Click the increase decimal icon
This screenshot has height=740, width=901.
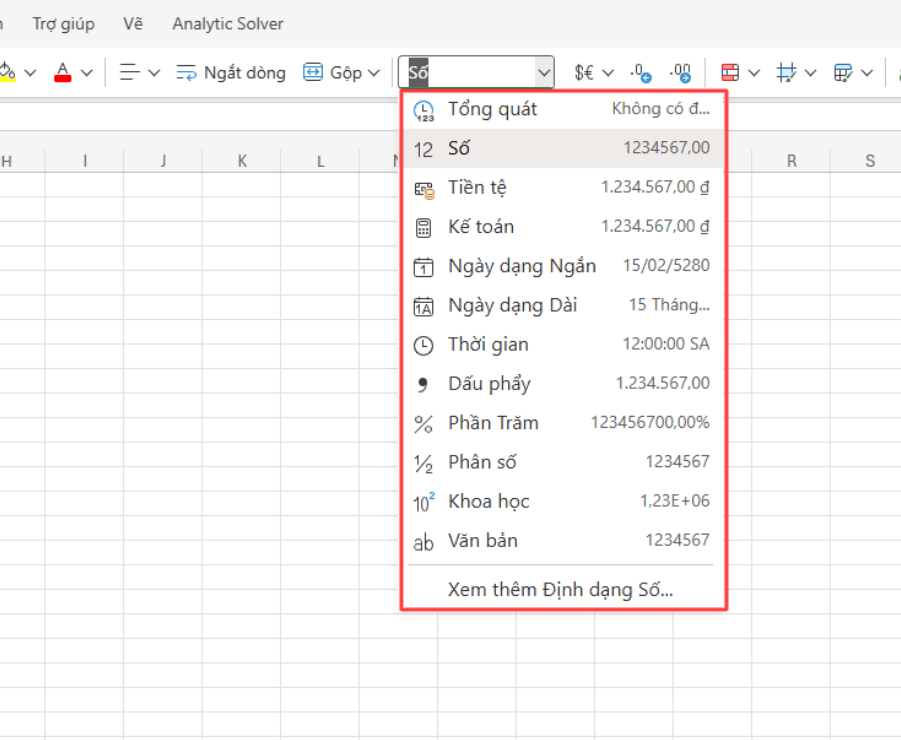click(680, 73)
